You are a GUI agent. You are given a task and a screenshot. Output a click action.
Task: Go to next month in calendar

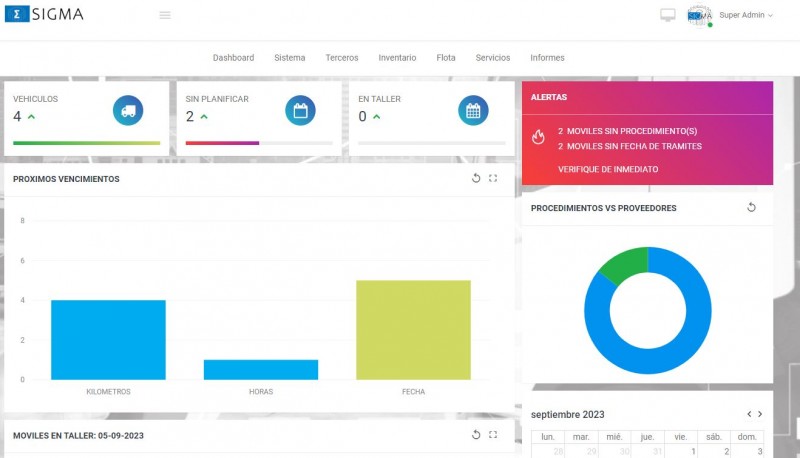[760, 414]
